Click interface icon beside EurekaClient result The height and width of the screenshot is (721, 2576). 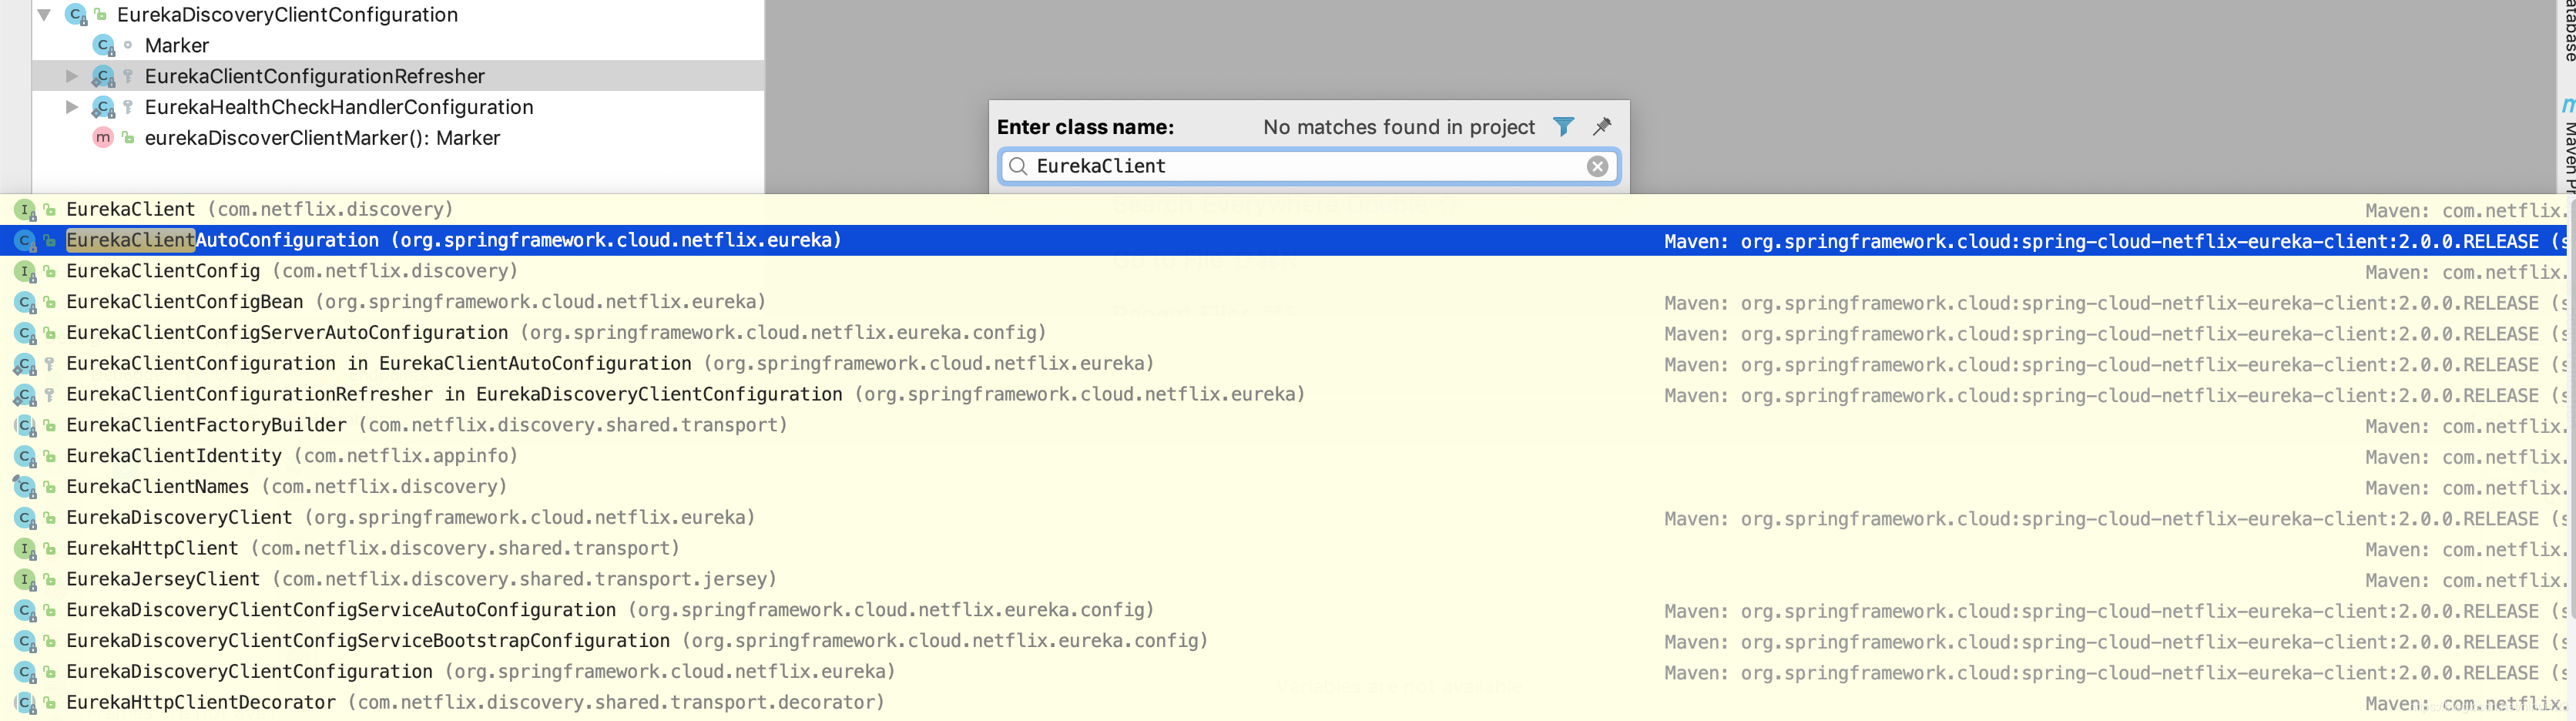point(25,210)
